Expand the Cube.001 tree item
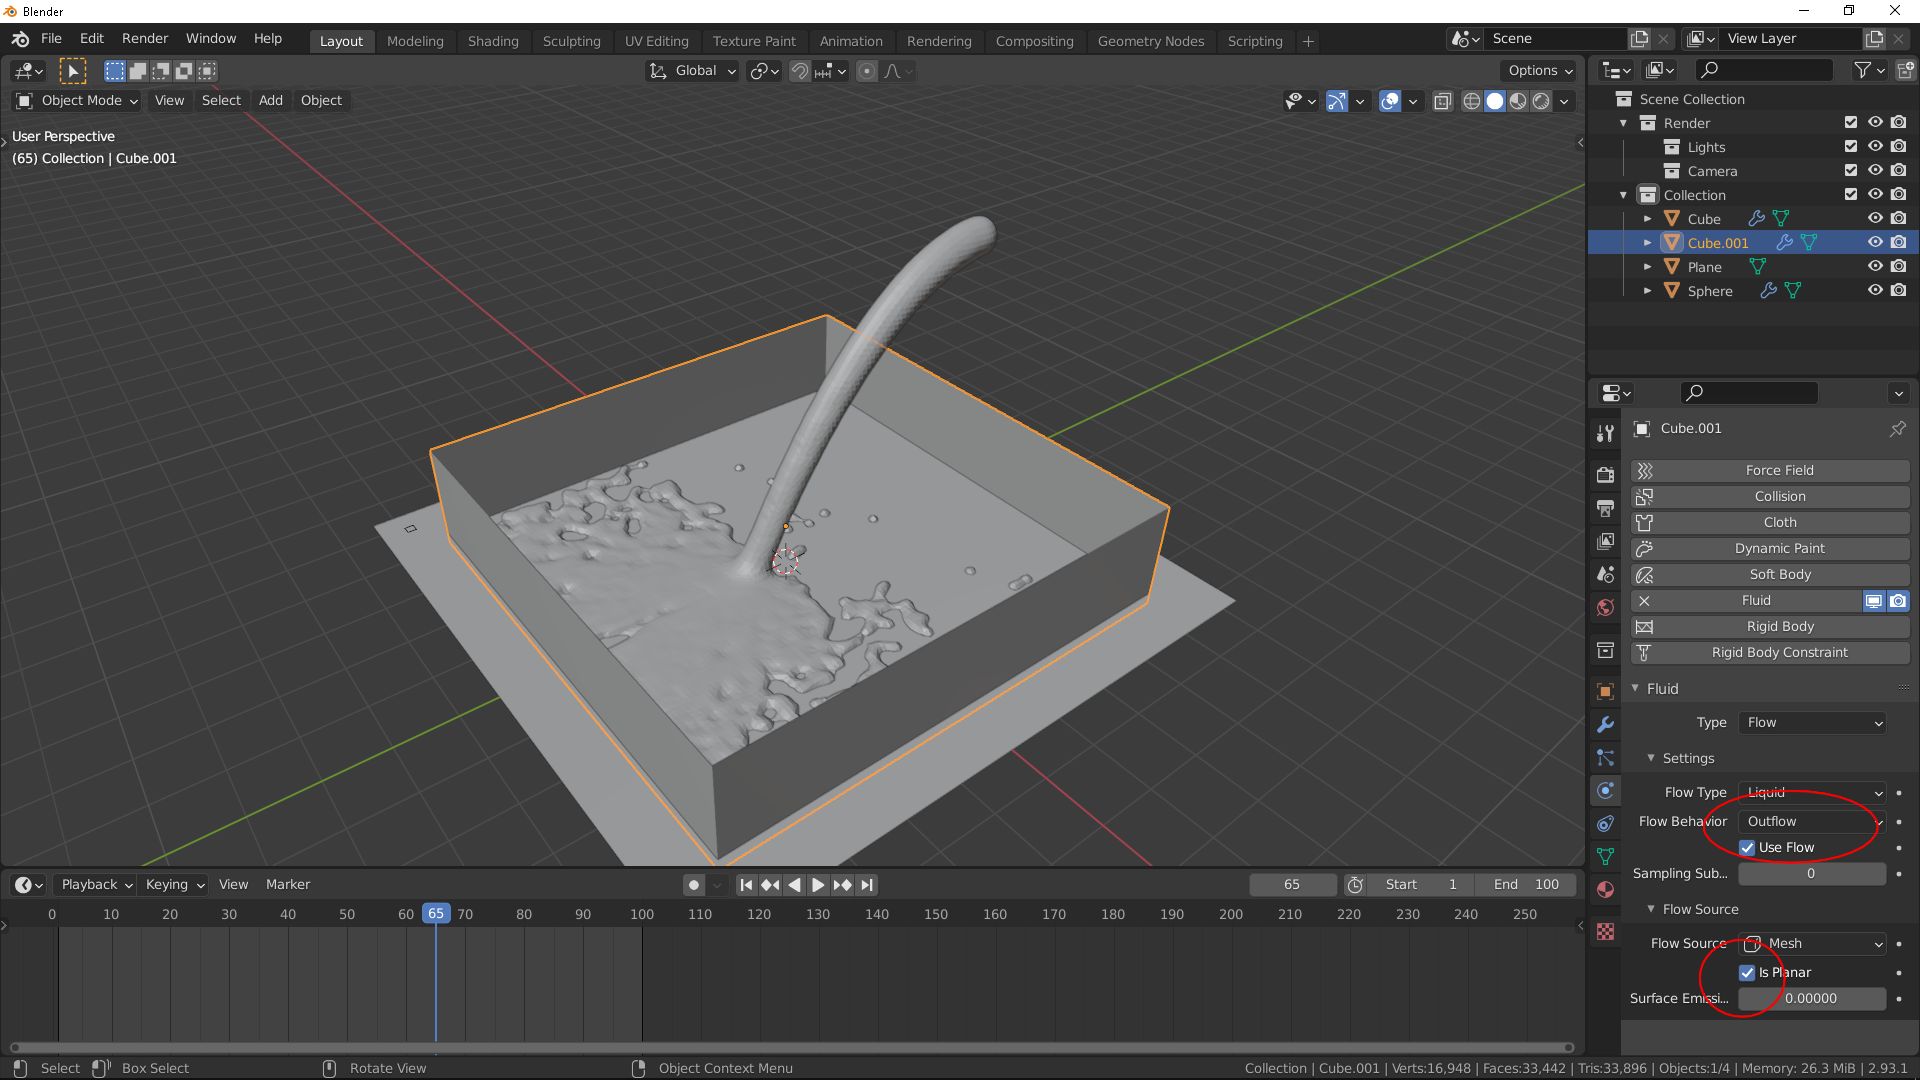 click(1647, 242)
